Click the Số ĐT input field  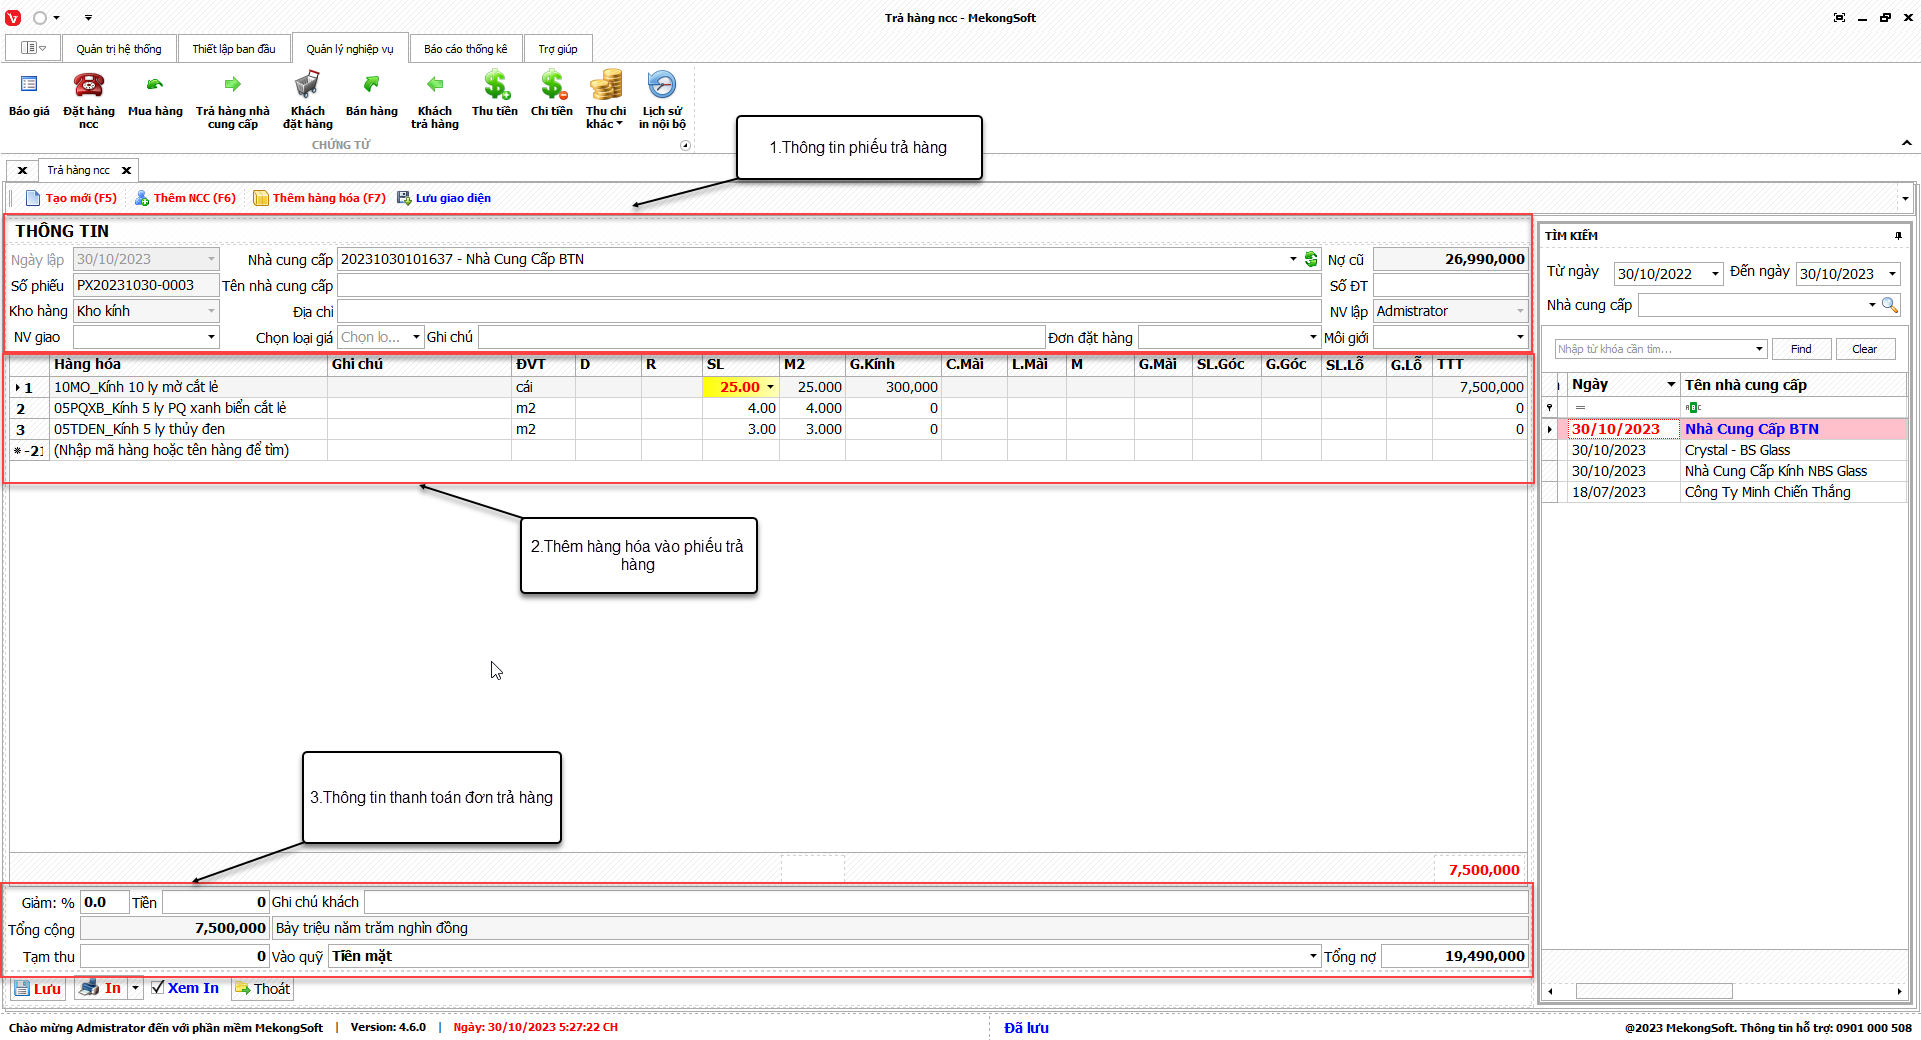1450,285
